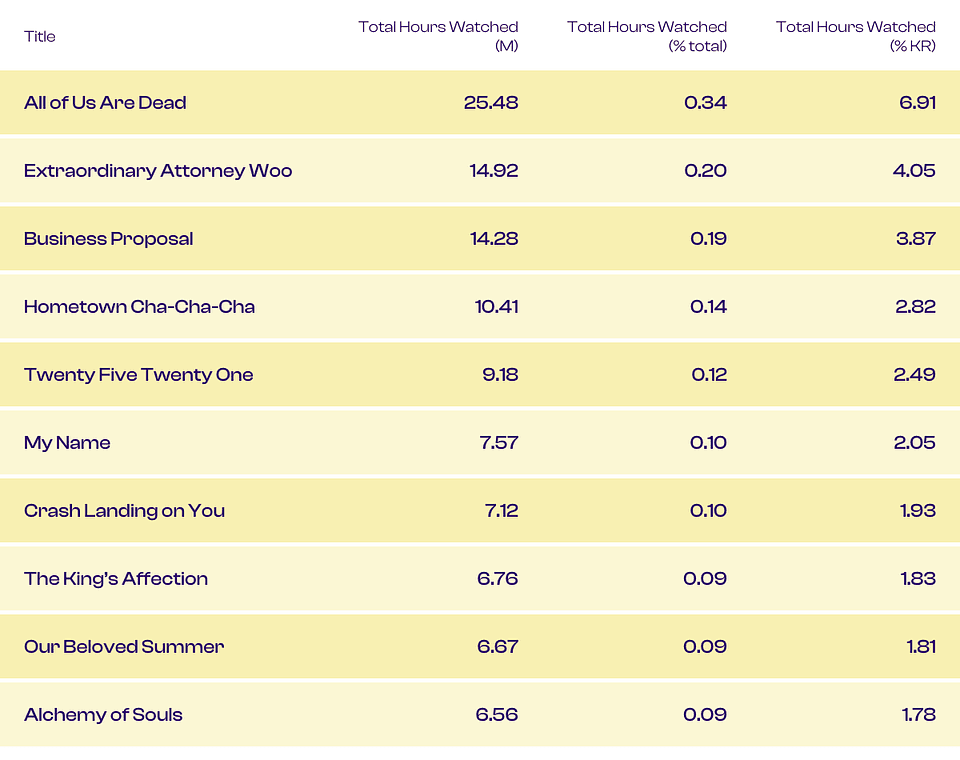Click the 1.93 percent KR value
Image resolution: width=960 pixels, height=760 pixels.
pos(918,510)
